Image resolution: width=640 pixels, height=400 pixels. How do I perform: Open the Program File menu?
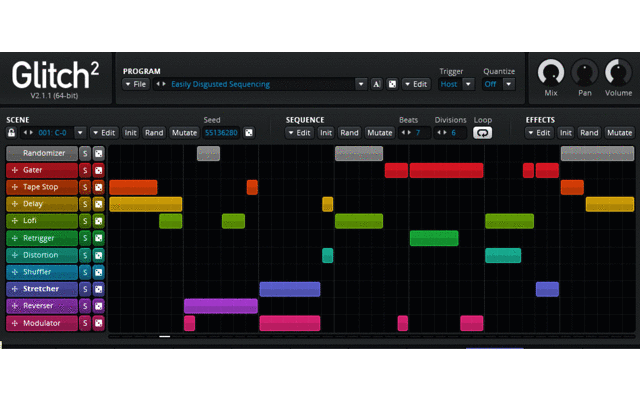click(x=136, y=84)
